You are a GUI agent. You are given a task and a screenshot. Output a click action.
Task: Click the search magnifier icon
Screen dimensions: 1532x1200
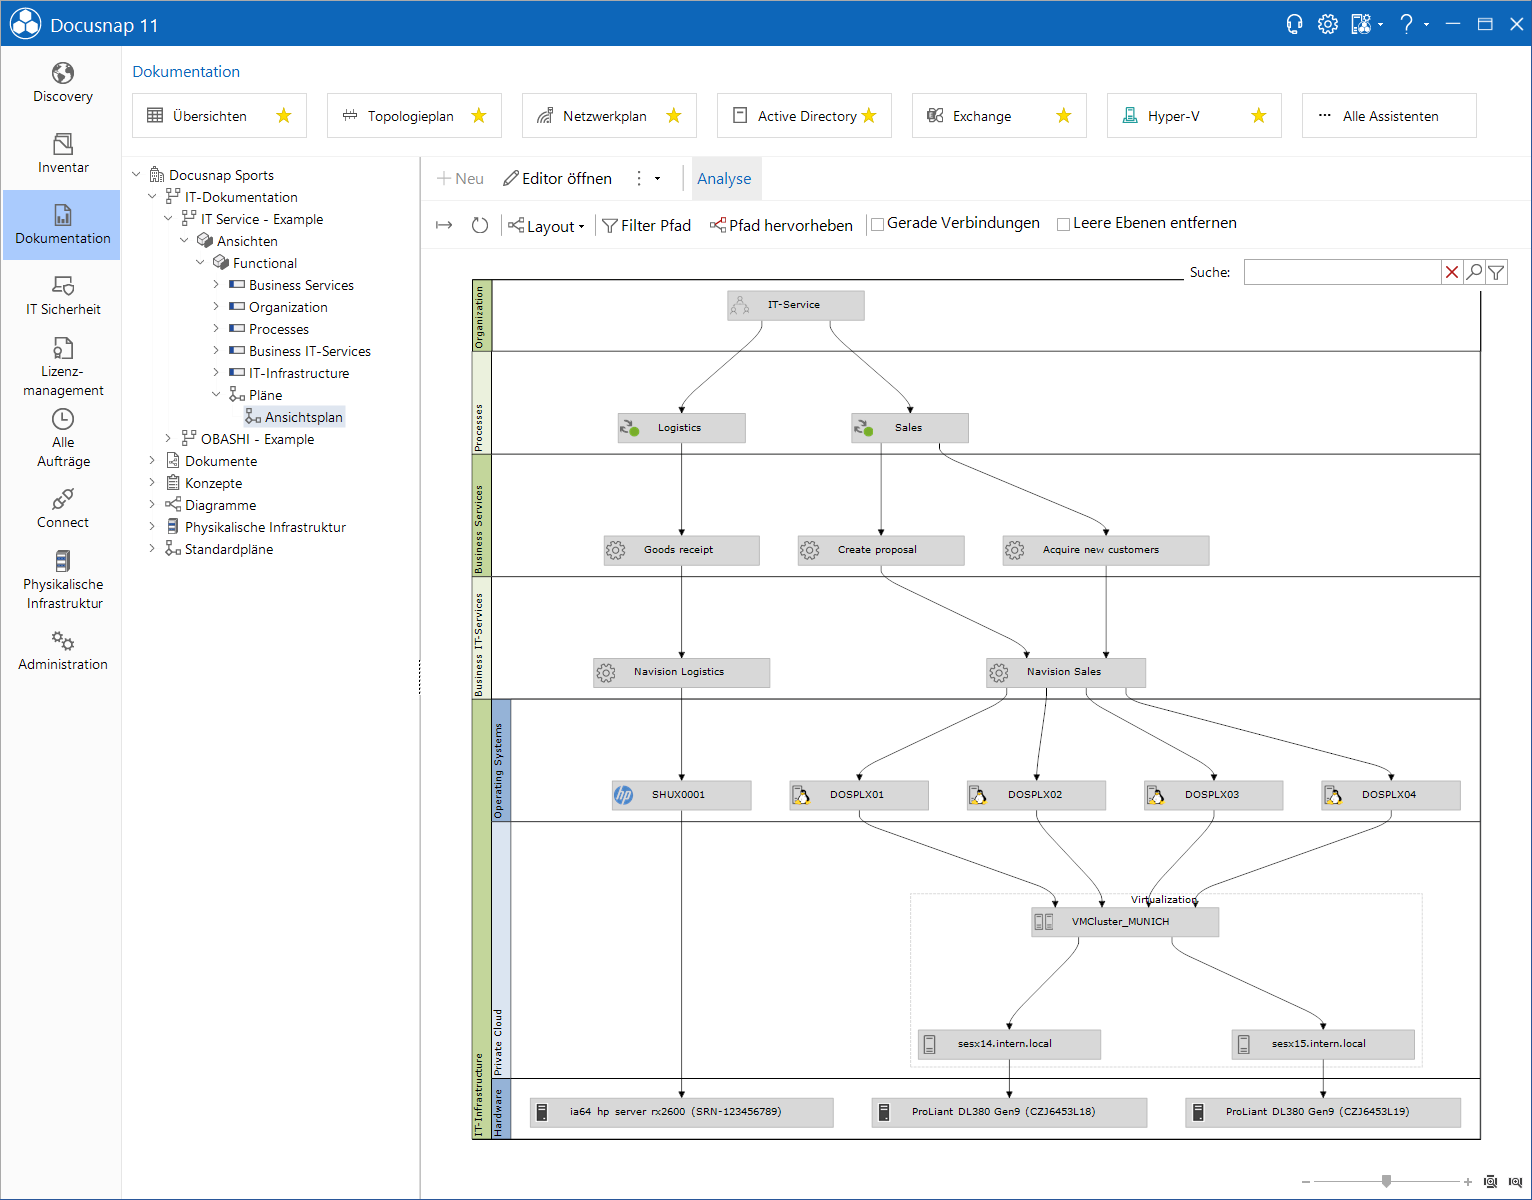coord(1474,272)
